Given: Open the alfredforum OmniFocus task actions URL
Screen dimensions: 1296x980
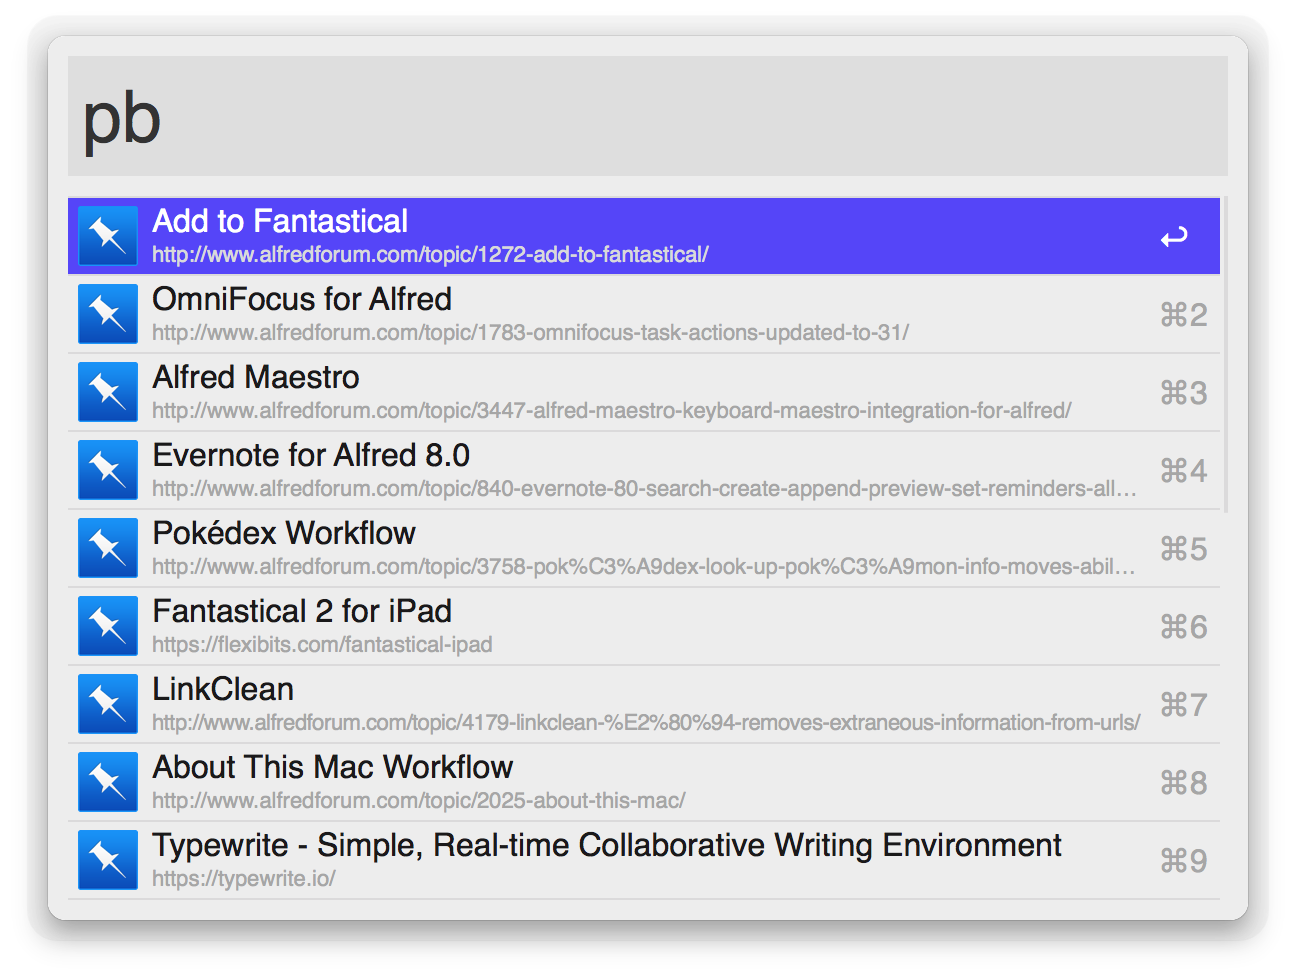Looking at the screenshot, I should coord(530,333).
